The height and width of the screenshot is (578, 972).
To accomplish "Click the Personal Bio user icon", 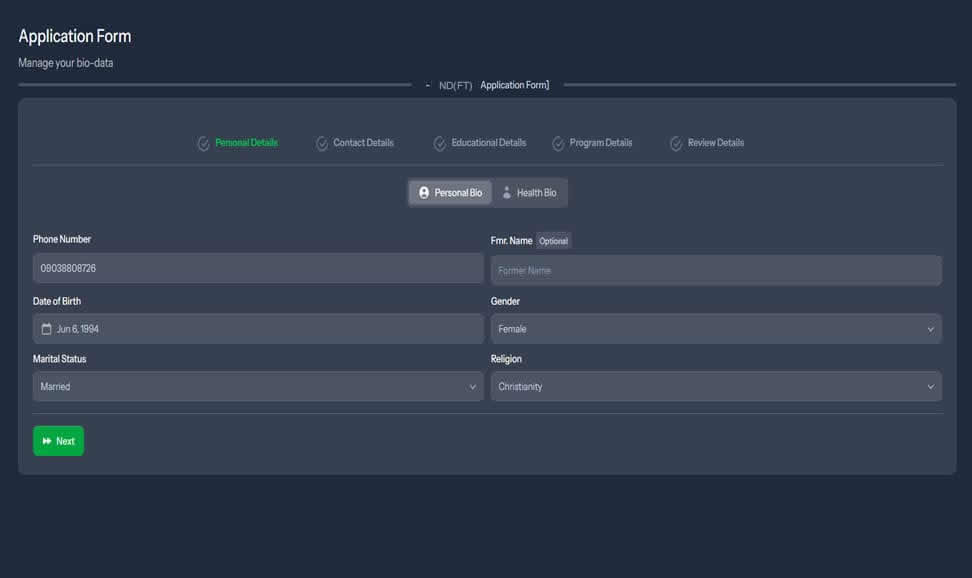I will coord(424,193).
